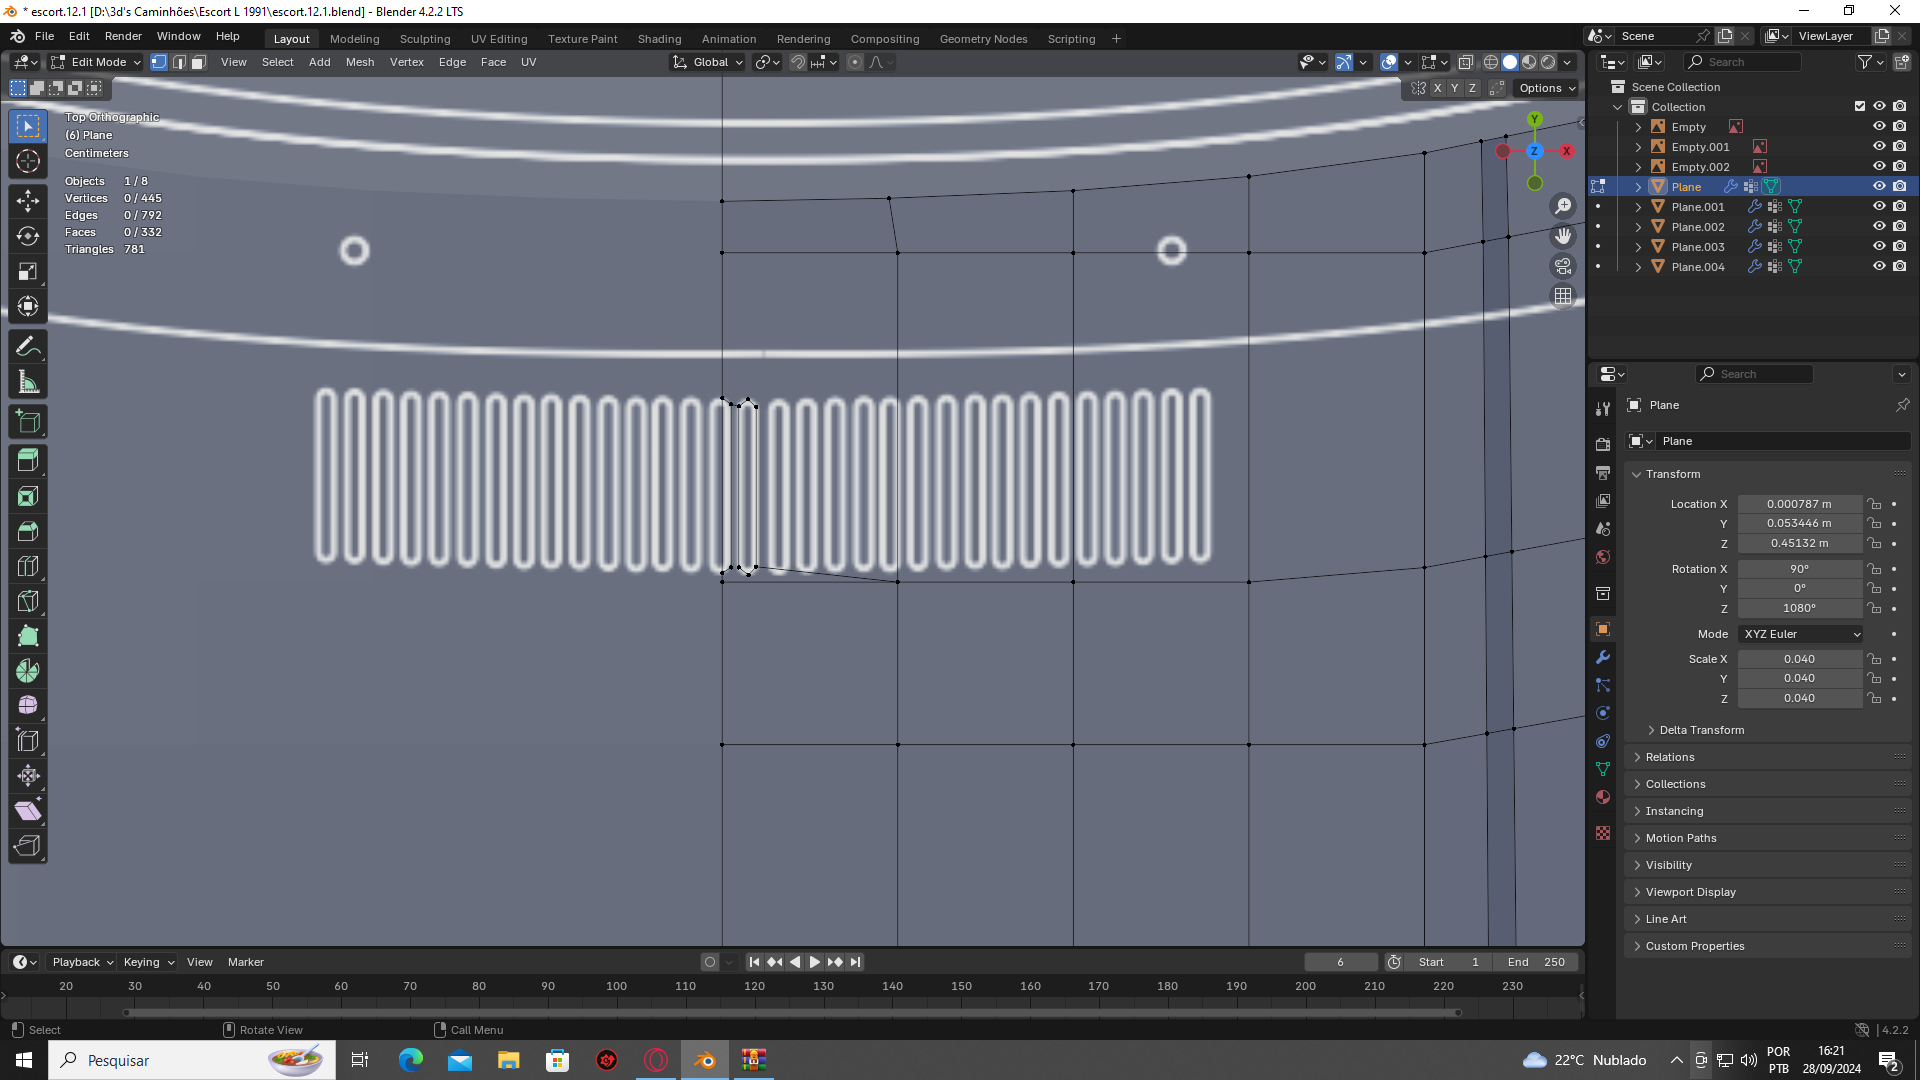This screenshot has width=1920, height=1080.
Task: Open the Material properties tab
Action: tap(1603, 797)
